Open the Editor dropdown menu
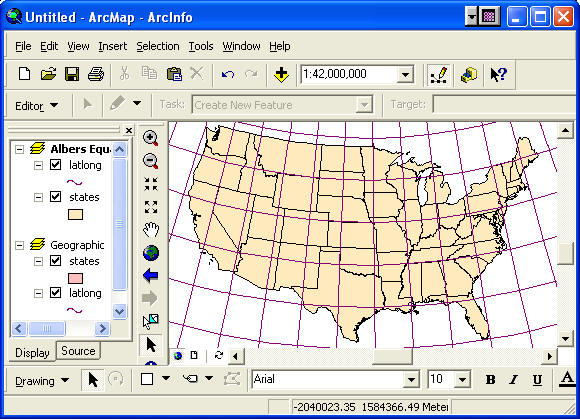 tap(36, 106)
